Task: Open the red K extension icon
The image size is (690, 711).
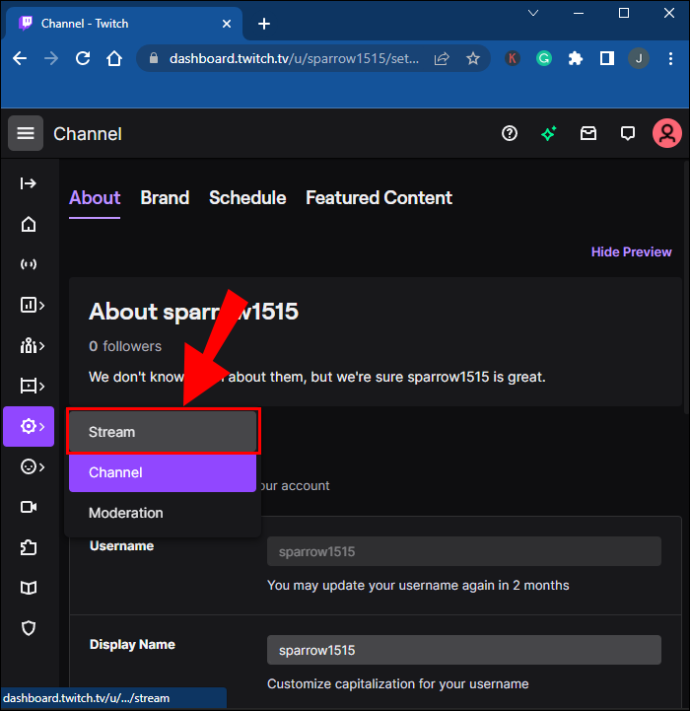Action: click(x=512, y=58)
